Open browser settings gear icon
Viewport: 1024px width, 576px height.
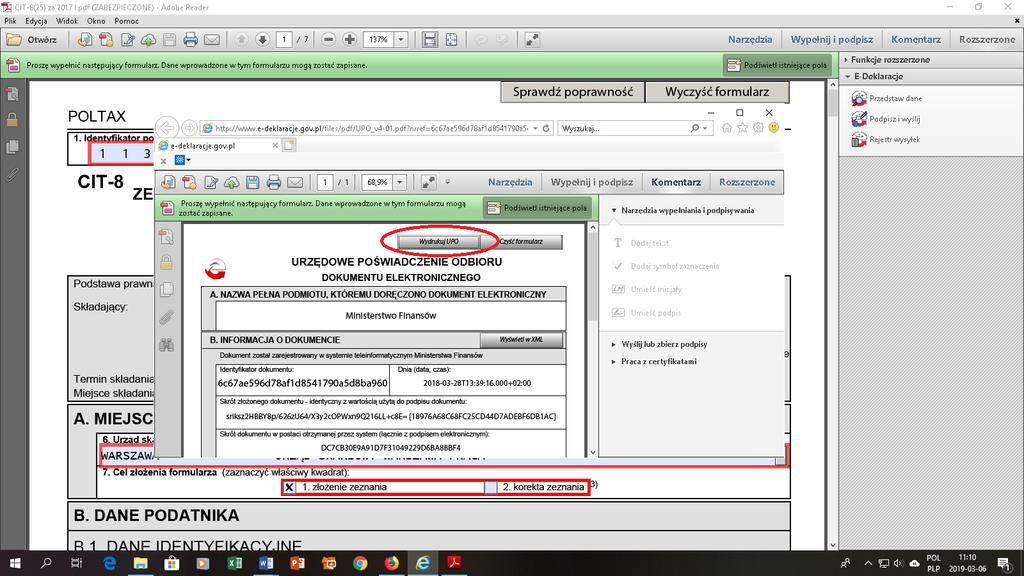coord(758,128)
